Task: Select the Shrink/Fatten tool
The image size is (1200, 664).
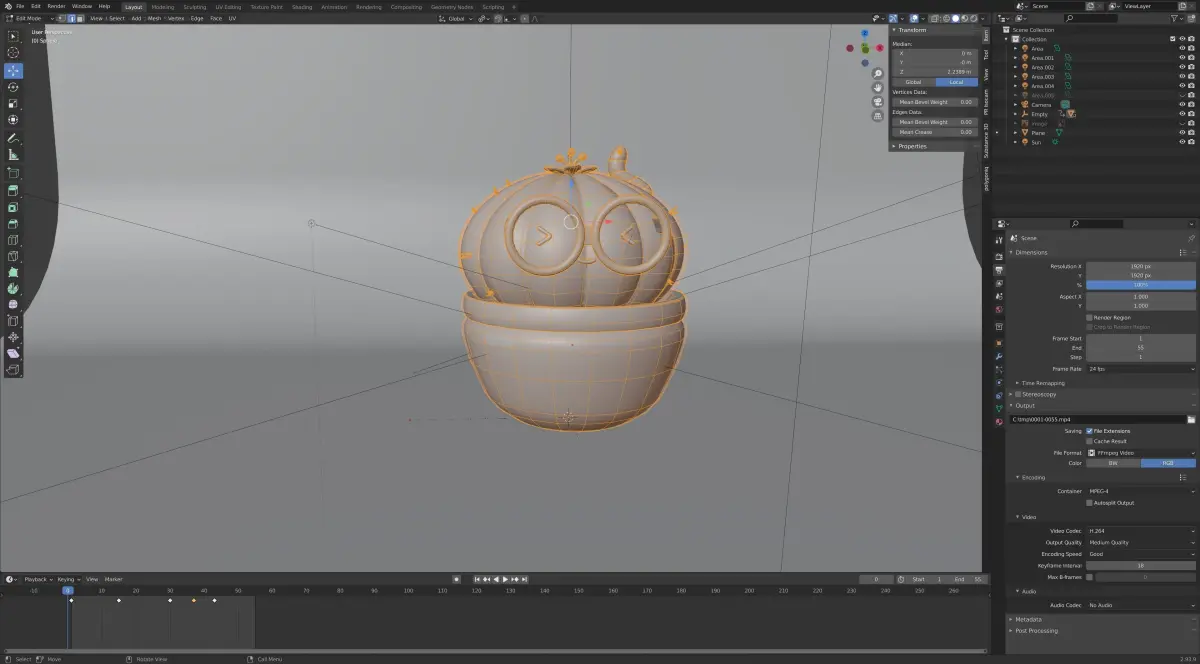Action: (13, 337)
